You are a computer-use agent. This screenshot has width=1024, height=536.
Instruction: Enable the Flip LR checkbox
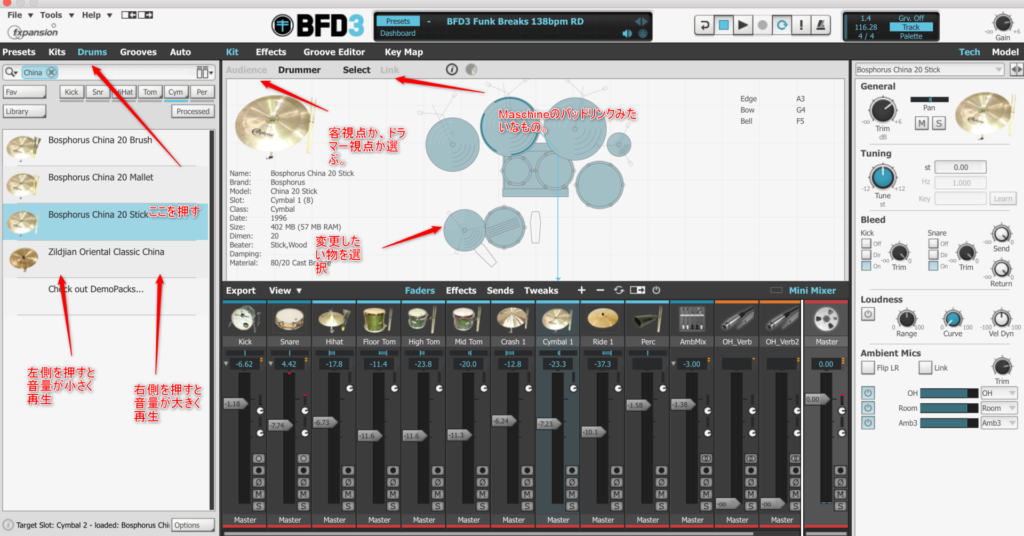867,369
